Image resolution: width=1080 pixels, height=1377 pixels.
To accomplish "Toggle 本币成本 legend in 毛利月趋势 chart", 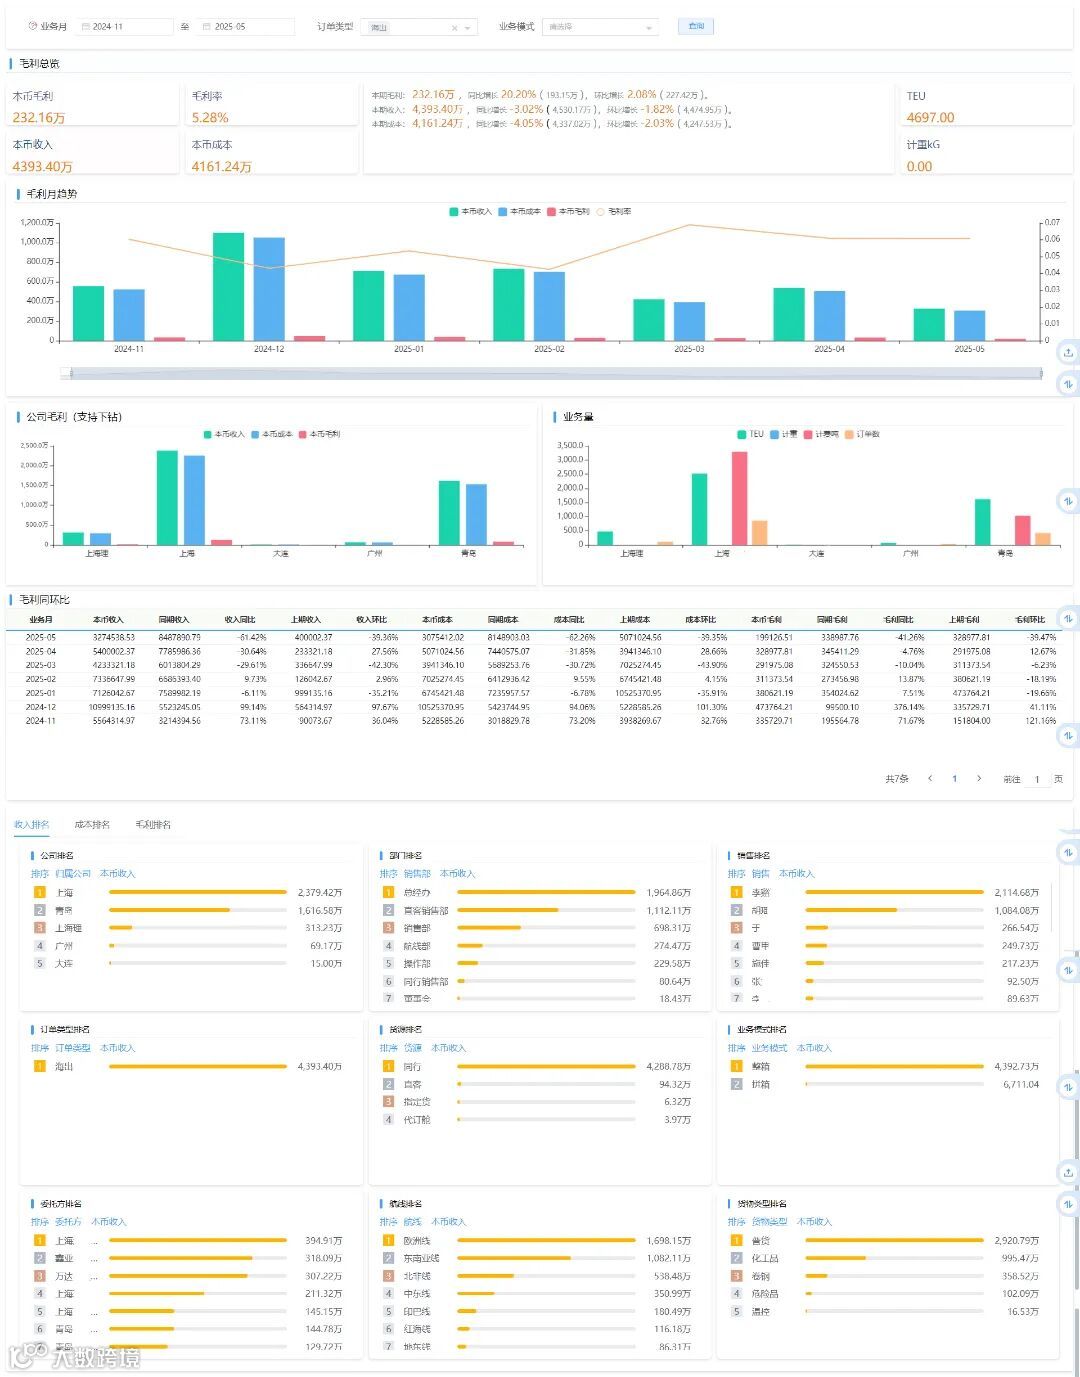I will tap(520, 212).
